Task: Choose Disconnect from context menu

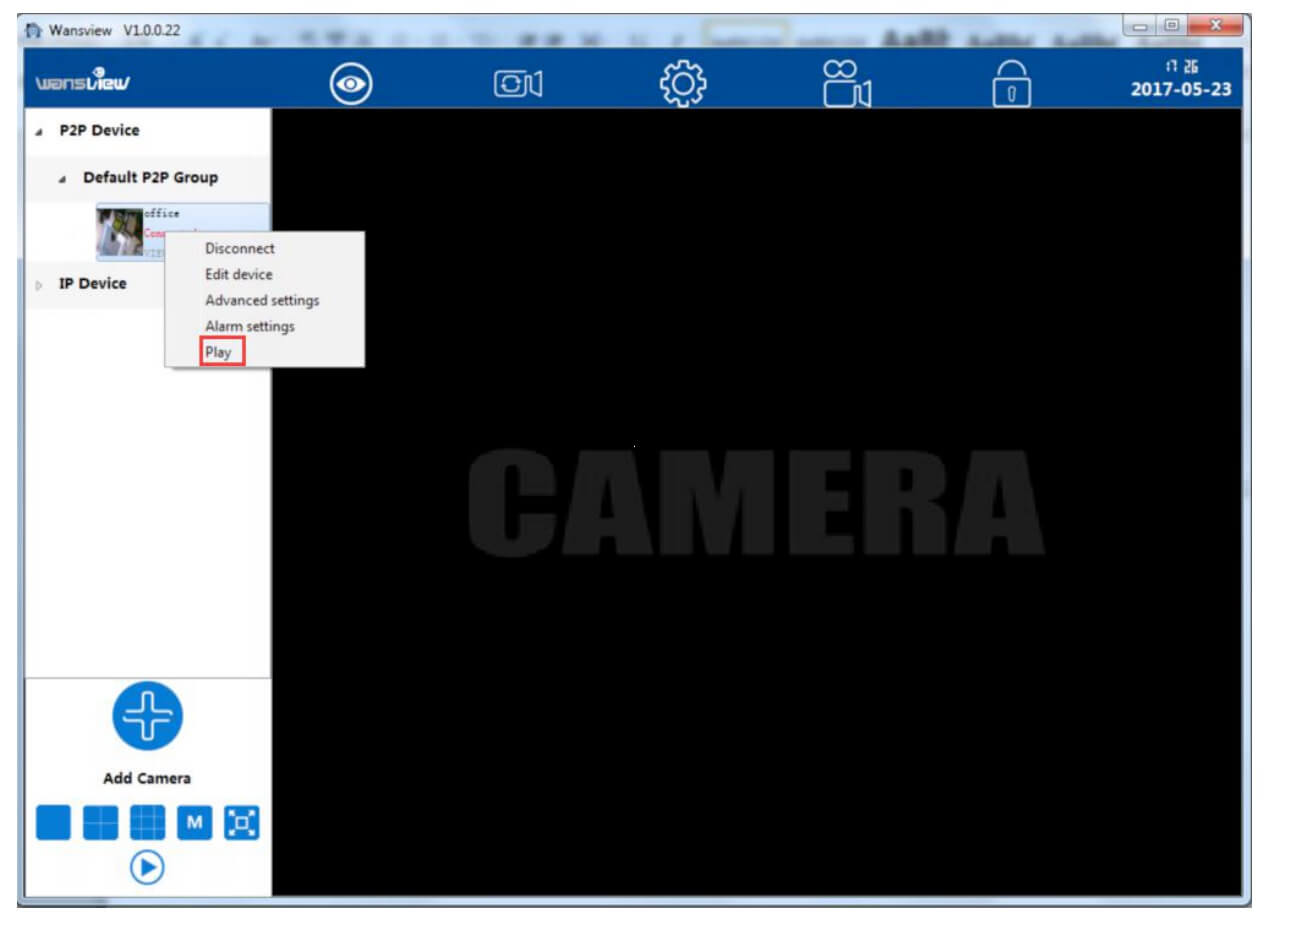Action: click(x=239, y=248)
